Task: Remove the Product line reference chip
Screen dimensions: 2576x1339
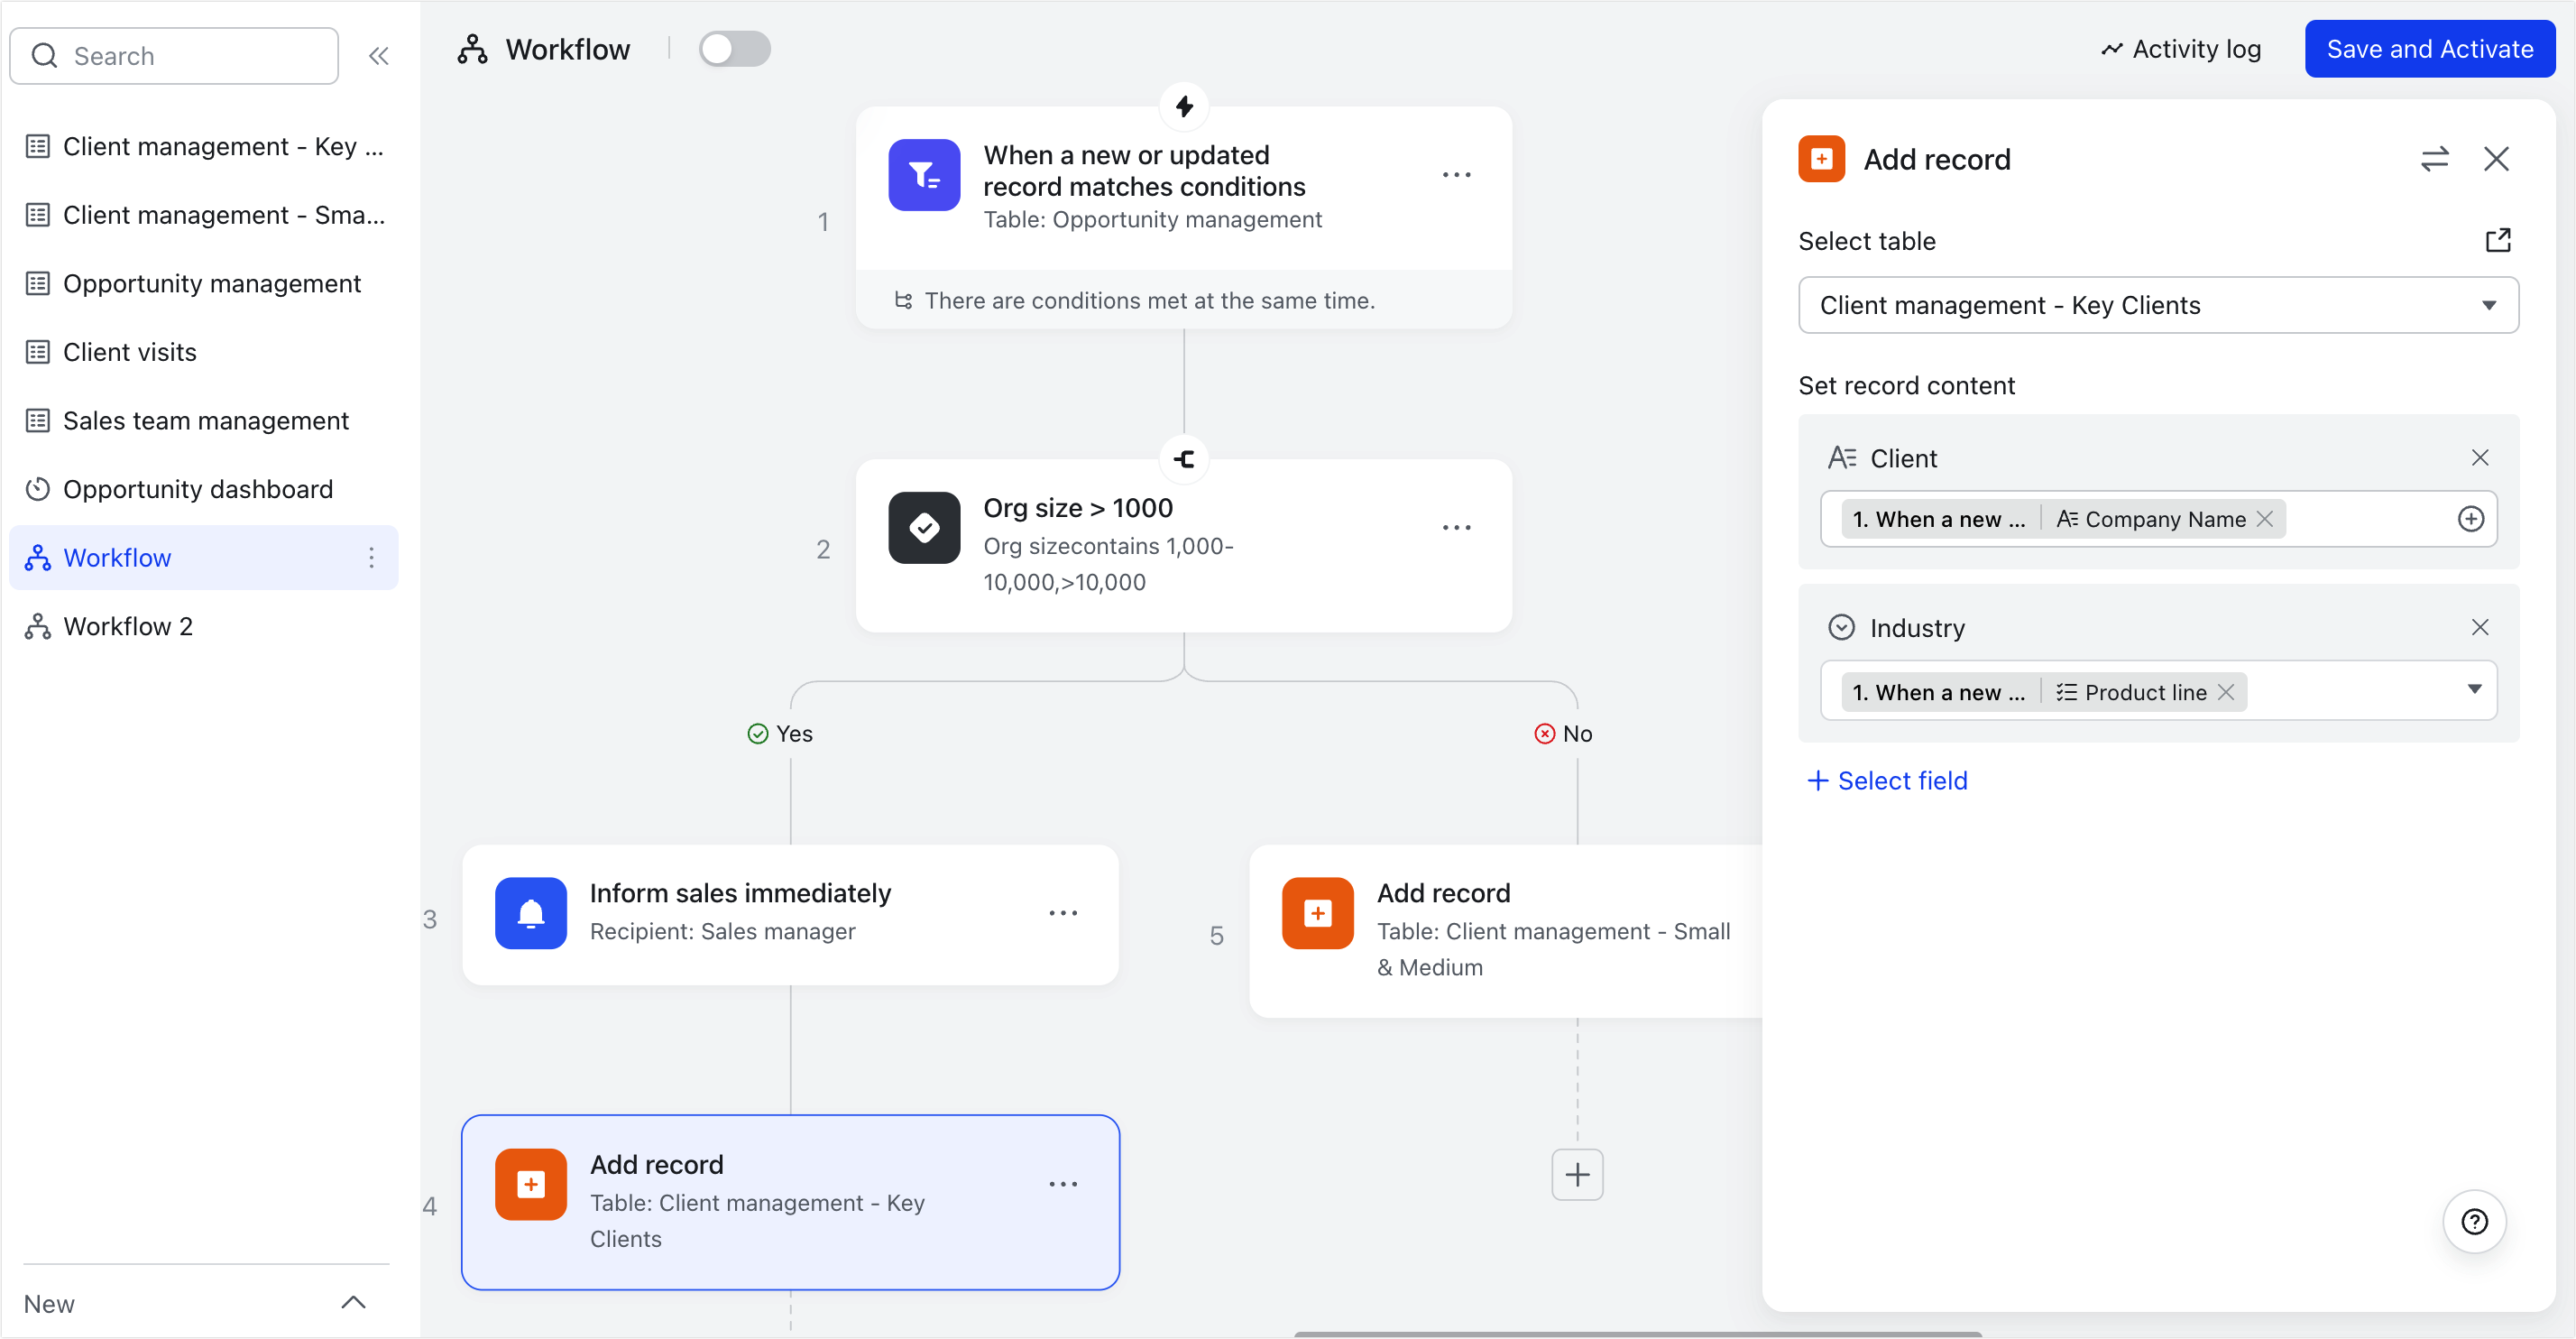Action: (2227, 691)
